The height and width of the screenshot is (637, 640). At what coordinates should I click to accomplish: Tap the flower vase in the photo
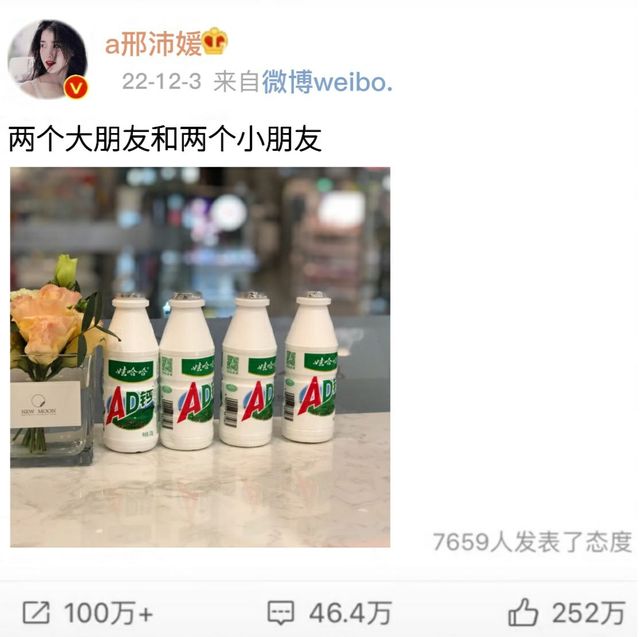coord(52,361)
